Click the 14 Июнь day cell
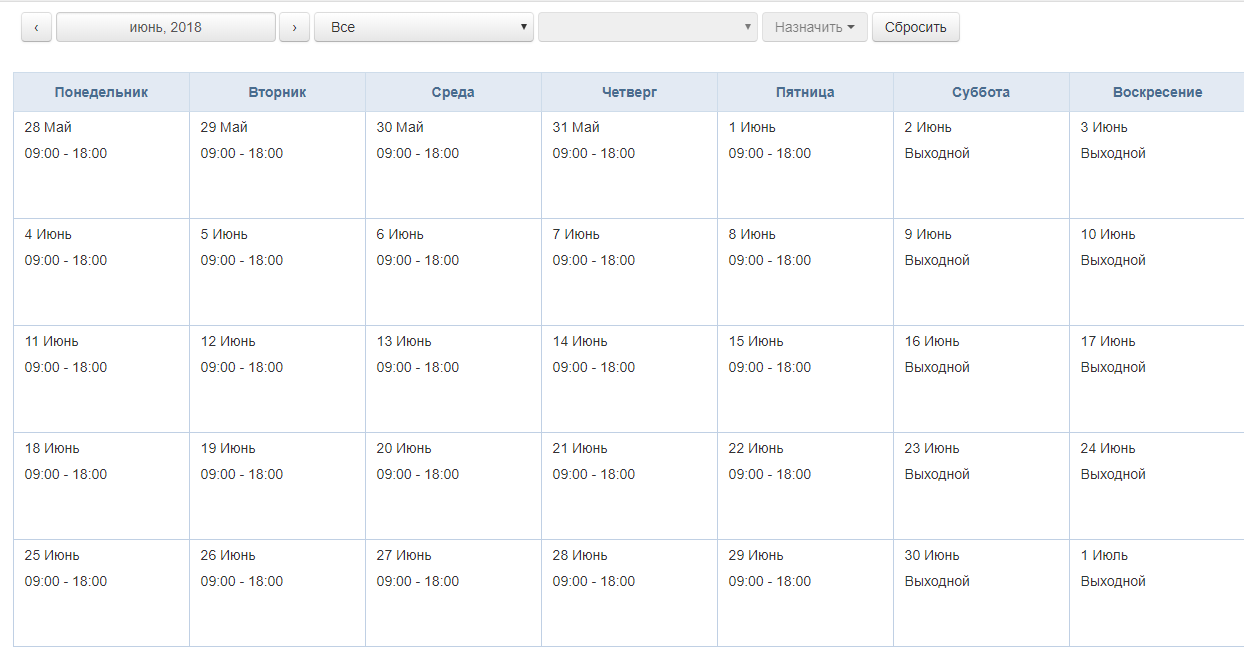Screen dimensions: 1244x669 pyautogui.click(x=629, y=378)
